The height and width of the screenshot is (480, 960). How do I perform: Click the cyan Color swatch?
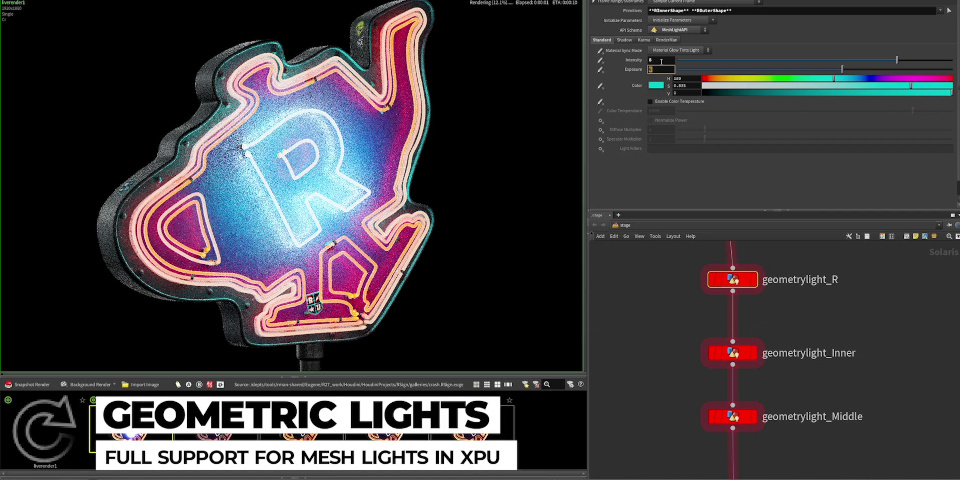click(656, 85)
